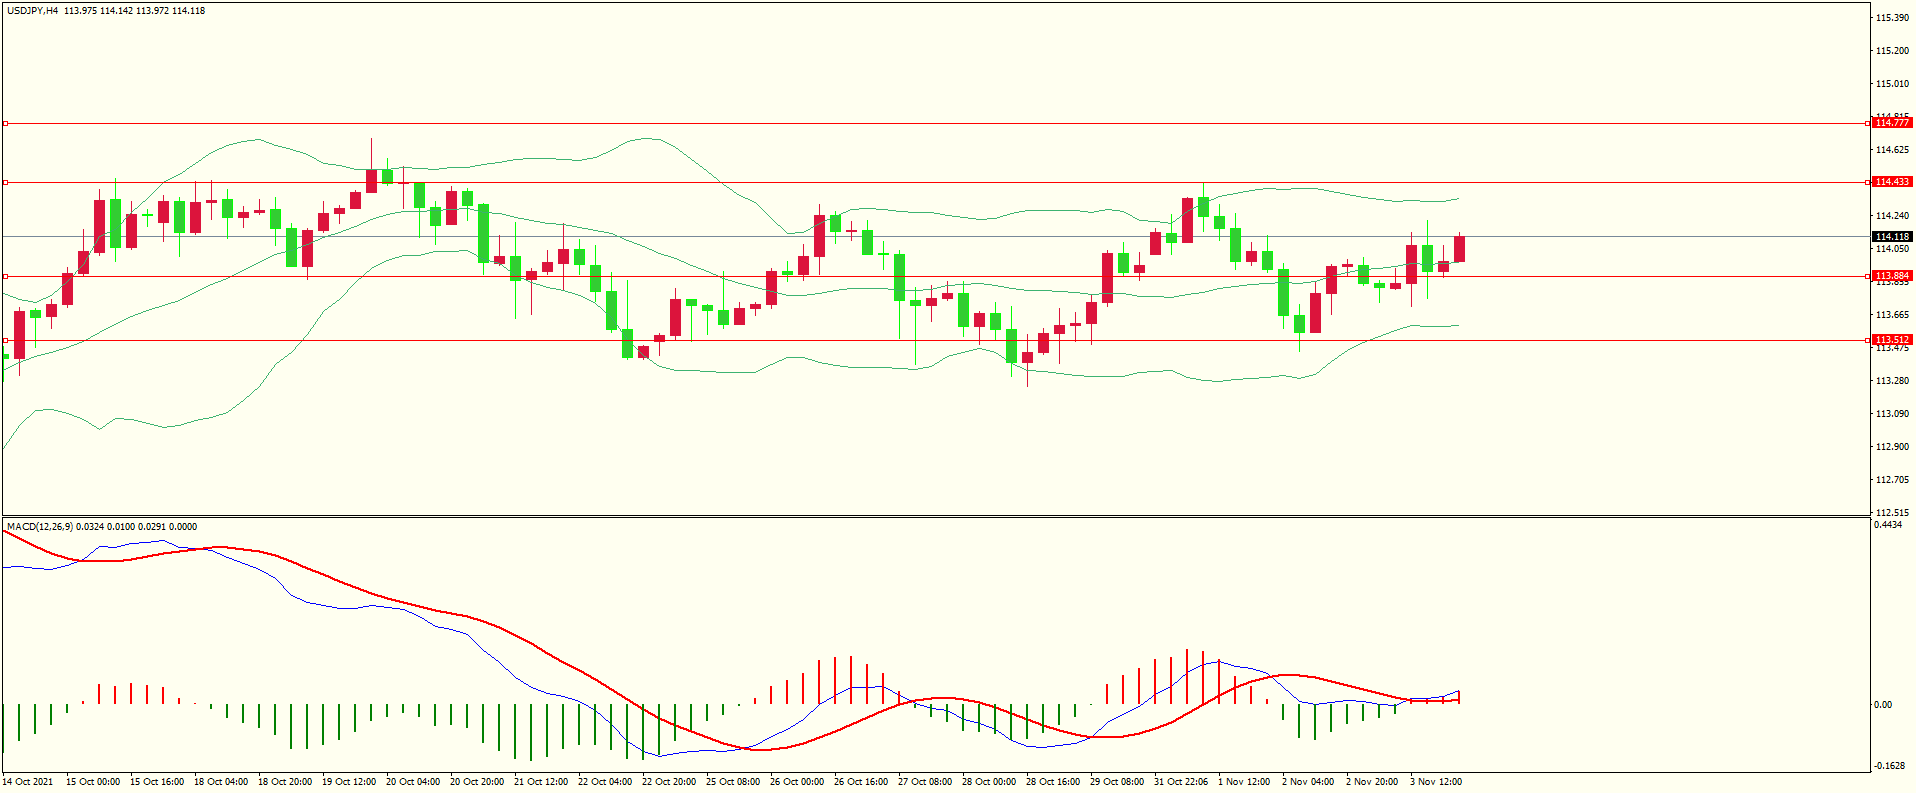
Task: Click the 28 Oct 00:00 time label
Action: [x=989, y=782]
